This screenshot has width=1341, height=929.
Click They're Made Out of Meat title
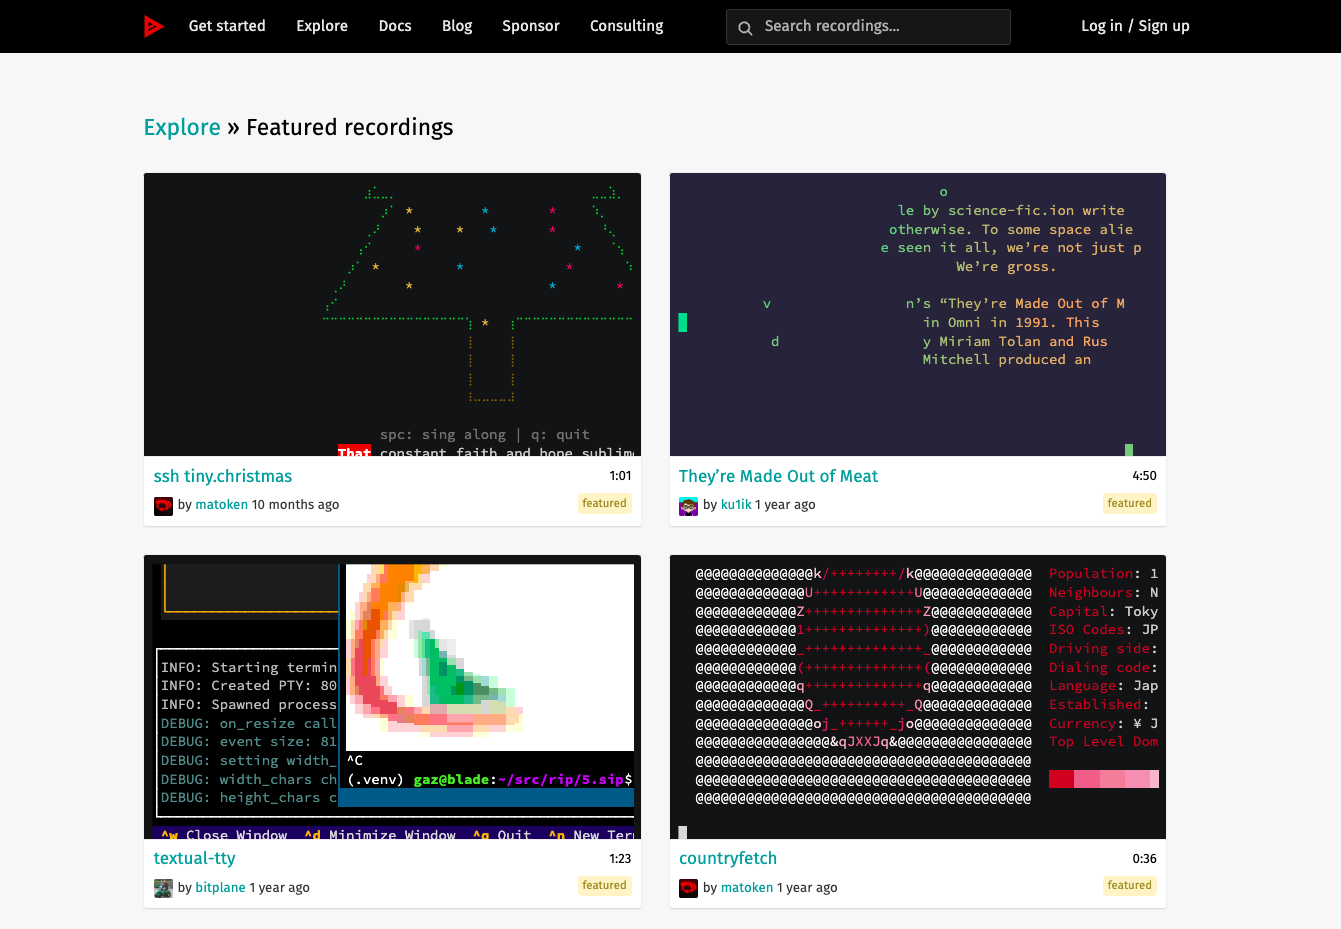click(778, 477)
